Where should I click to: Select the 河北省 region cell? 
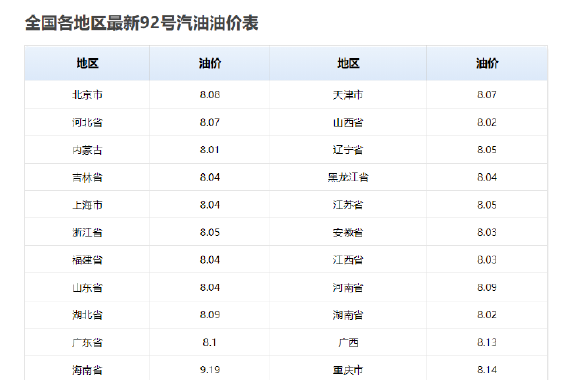(x=87, y=123)
